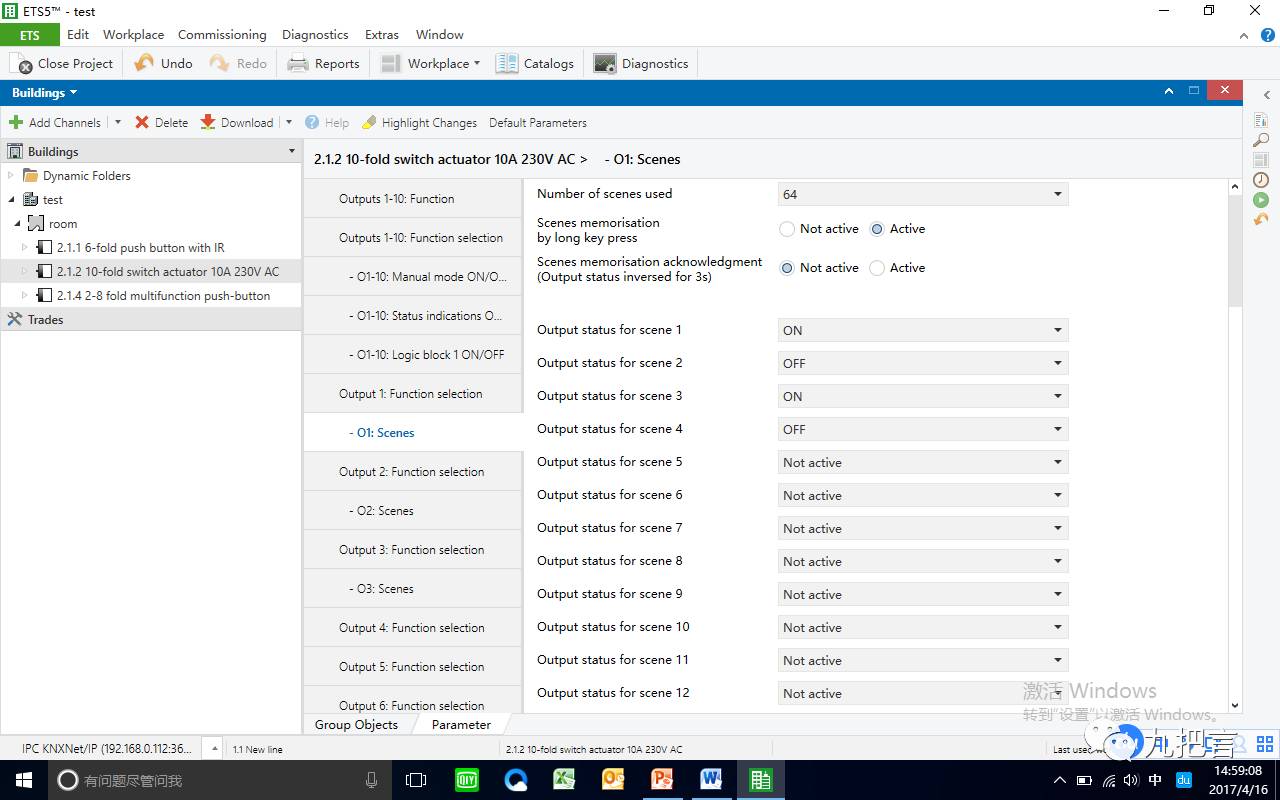Expand the 2.1.1 6-fold push button device
The width and height of the screenshot is (1280, 800).
[25, 248]
